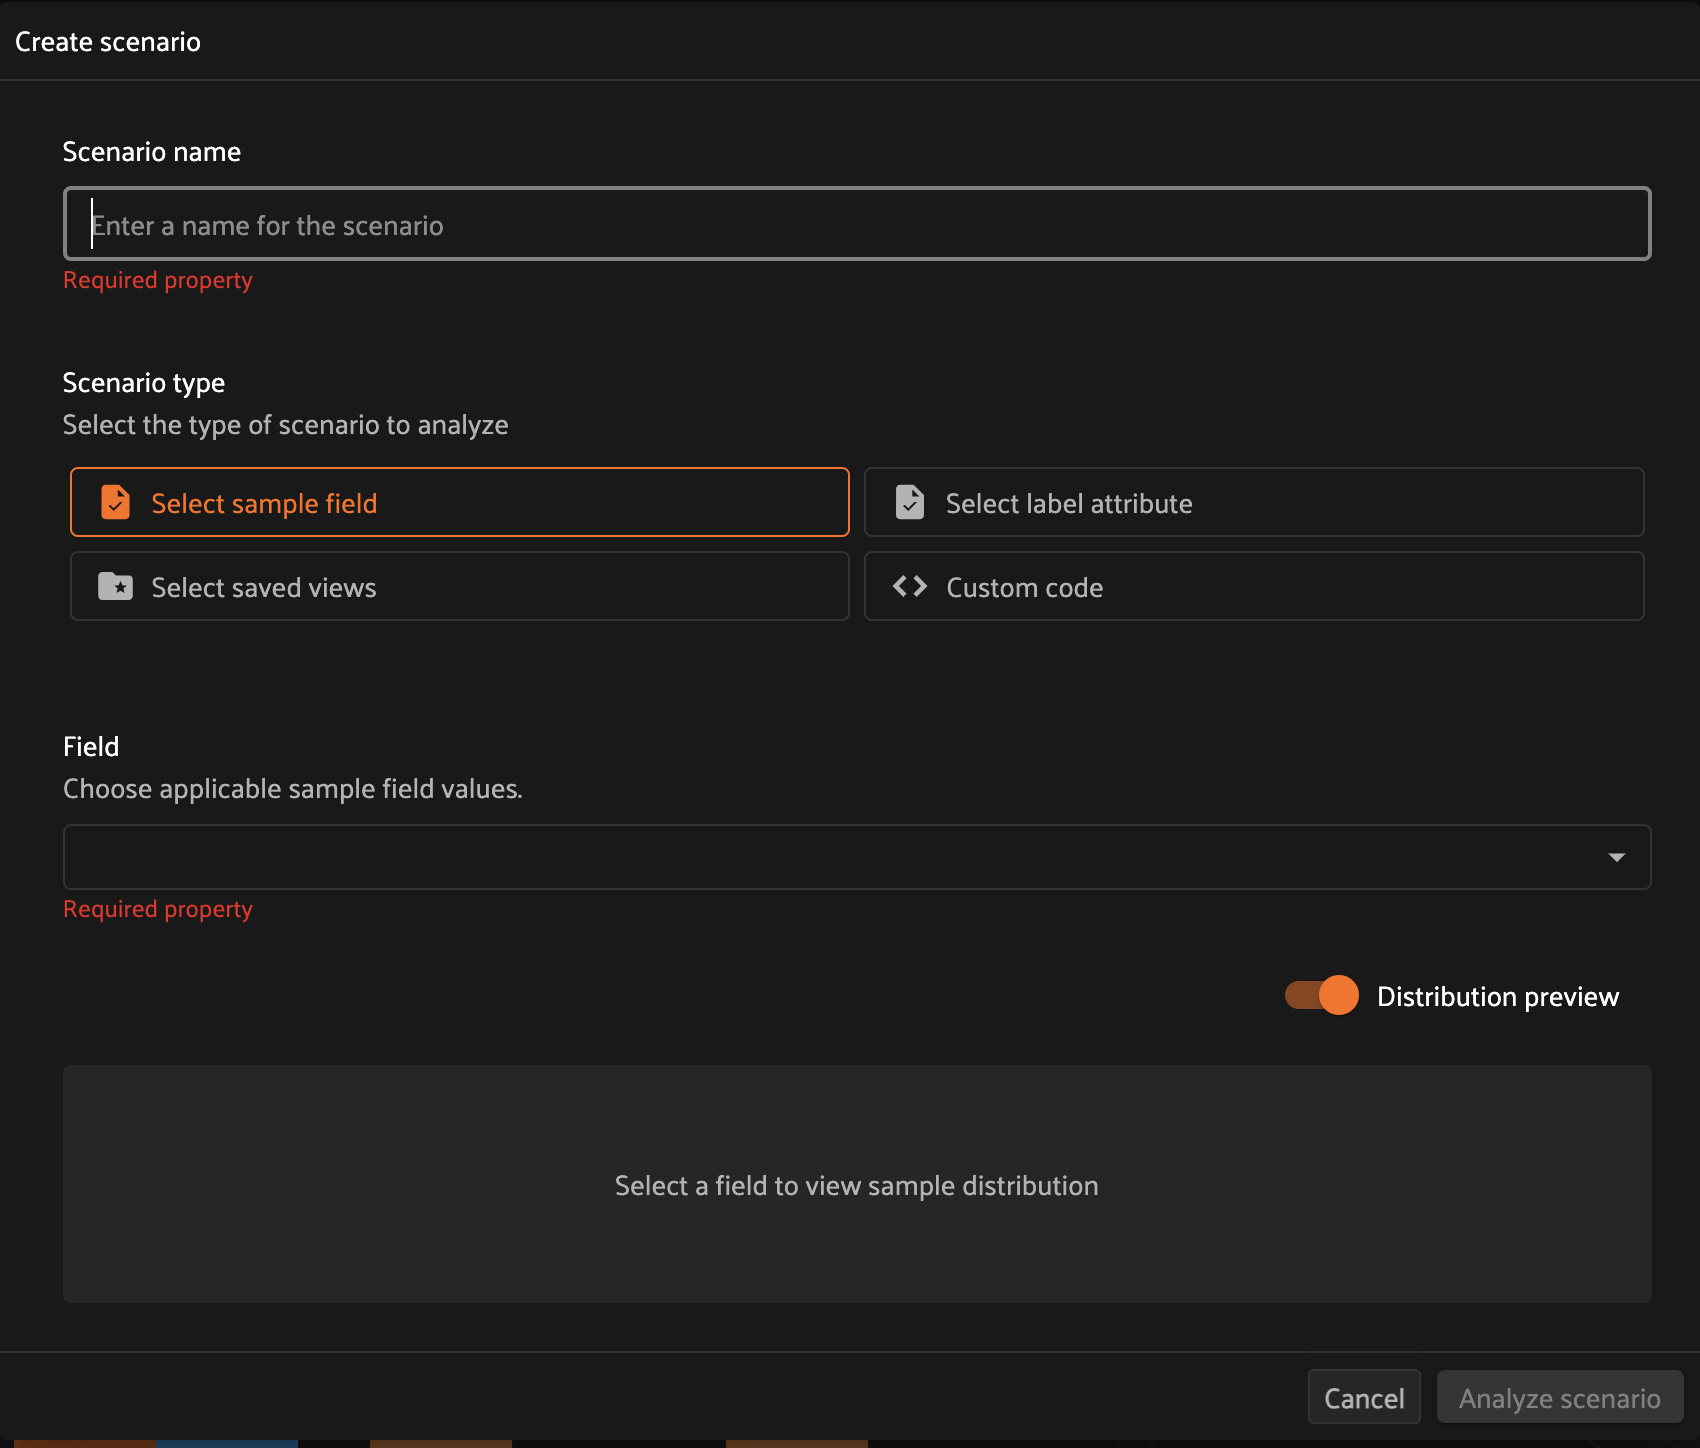Focus the Scenario name text input
The height and width of the screenshot is (1448, 1700).
click(x=857, y=224)
